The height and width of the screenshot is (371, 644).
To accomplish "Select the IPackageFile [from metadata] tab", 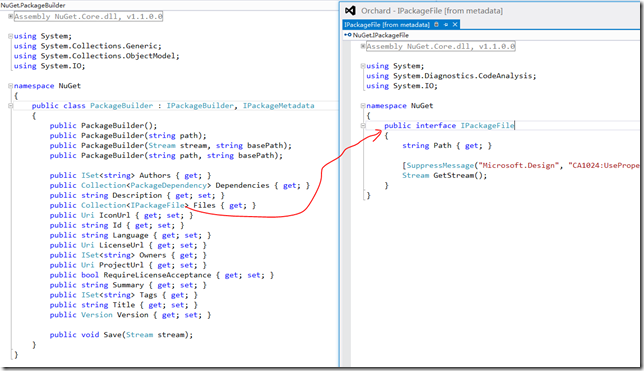I will (387, 25).
